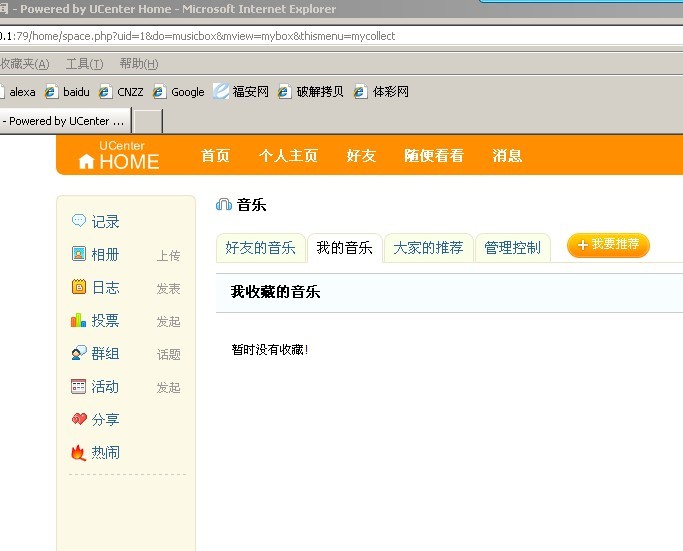This screenshot has height=551, width=683.
Task: Select the Powered by UCenter browser tab
Action: (65, 121)
